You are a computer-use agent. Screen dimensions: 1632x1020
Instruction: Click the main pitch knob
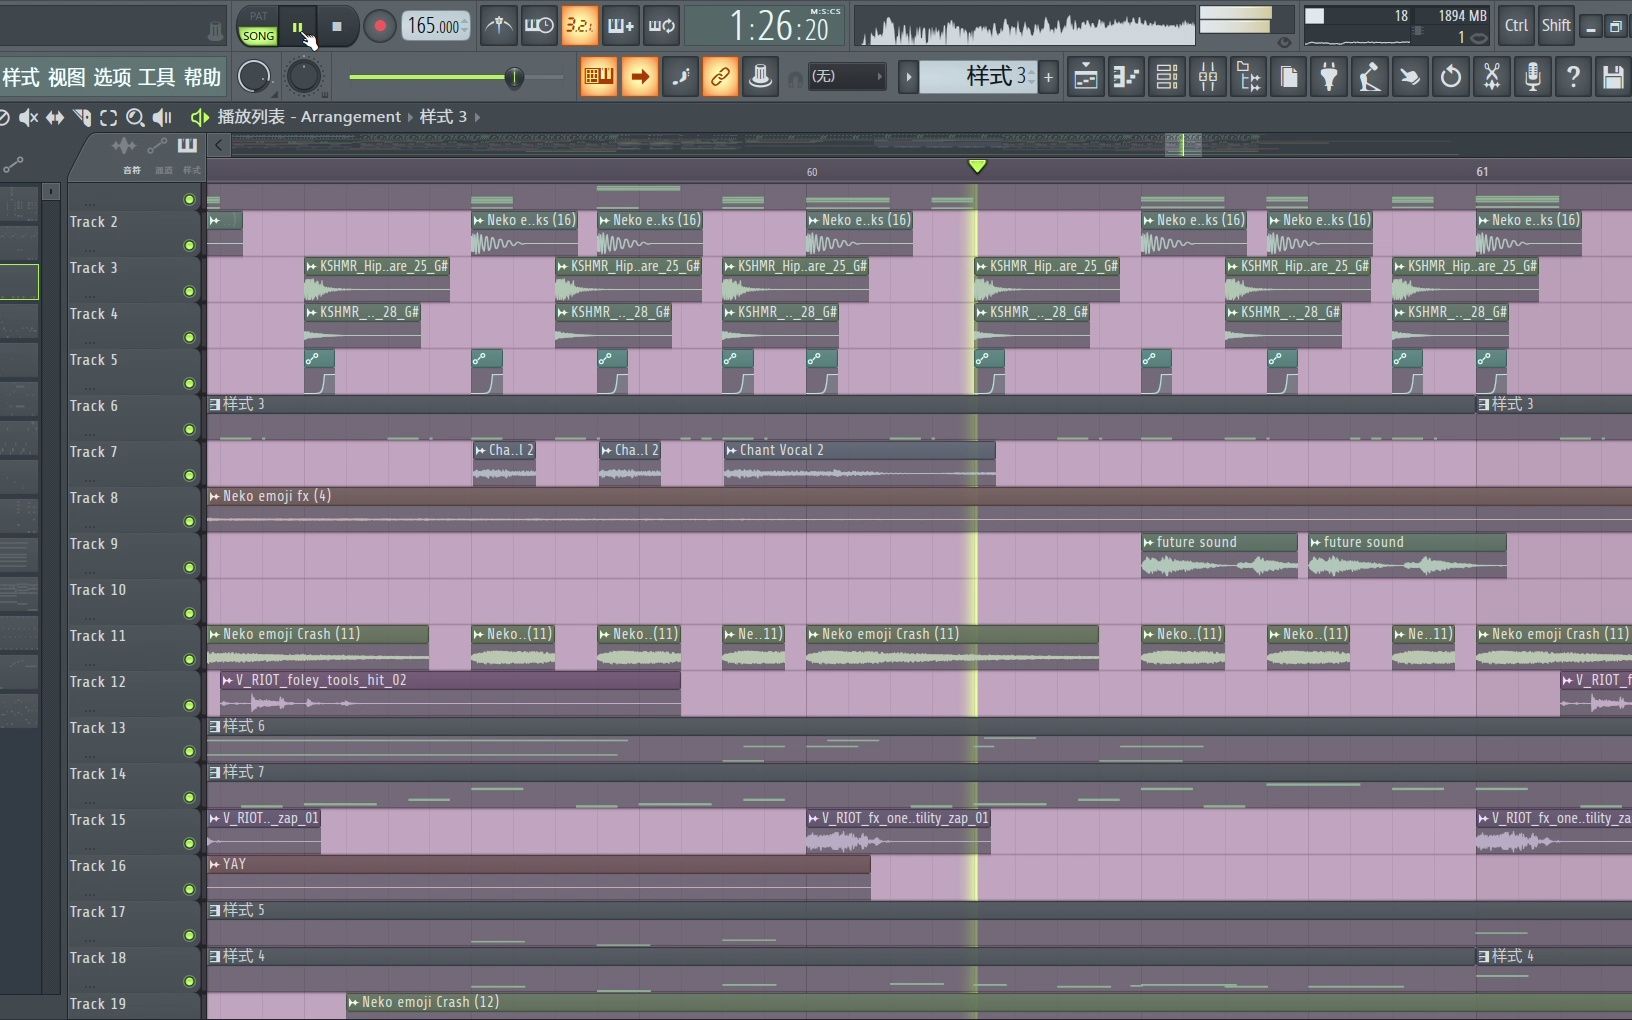(303, 77)
